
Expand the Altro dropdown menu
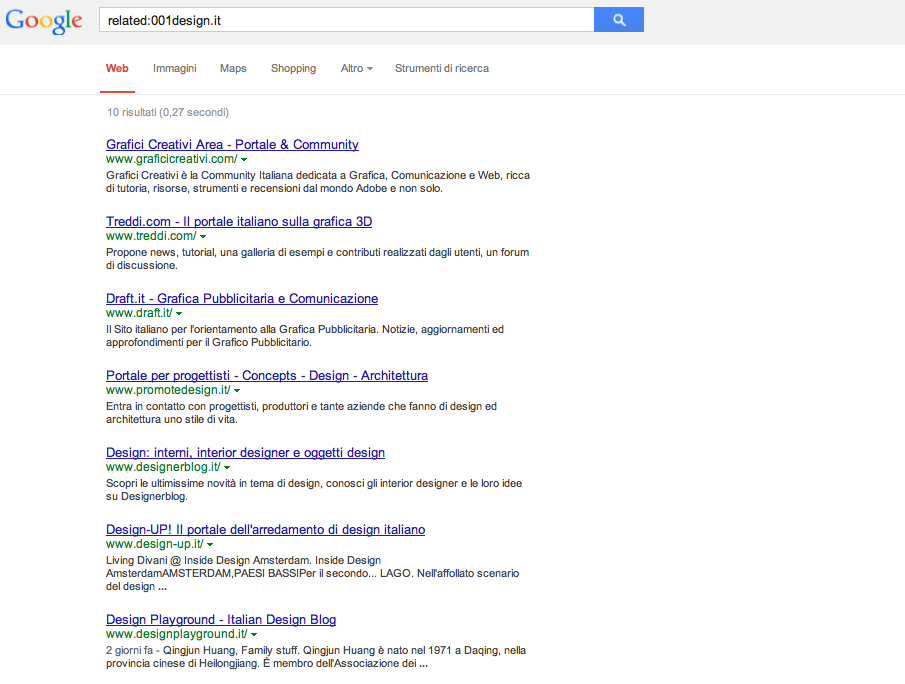pyautogui.click(x=357, y=68)
